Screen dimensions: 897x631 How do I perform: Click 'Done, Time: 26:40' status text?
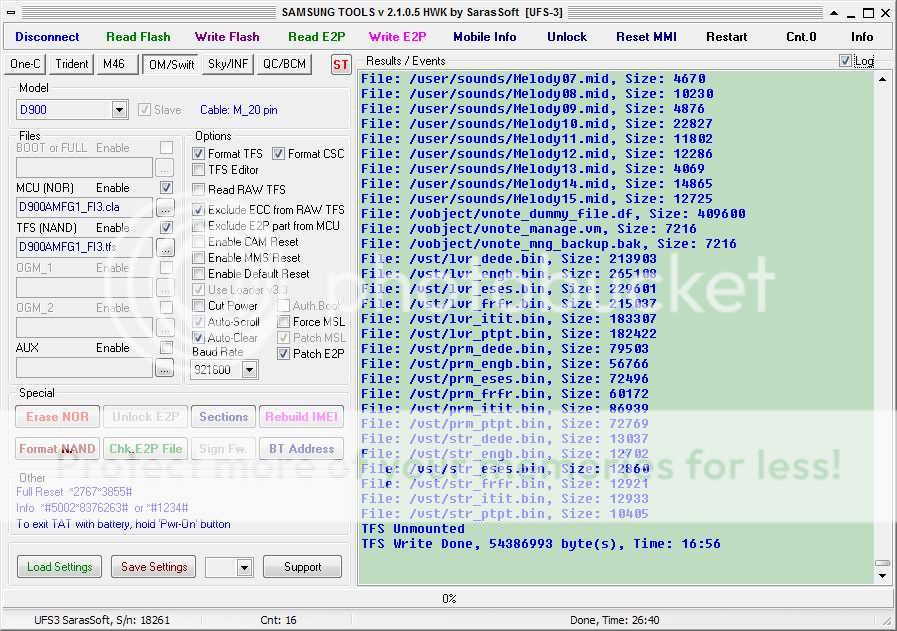click(x=614, y=620)
